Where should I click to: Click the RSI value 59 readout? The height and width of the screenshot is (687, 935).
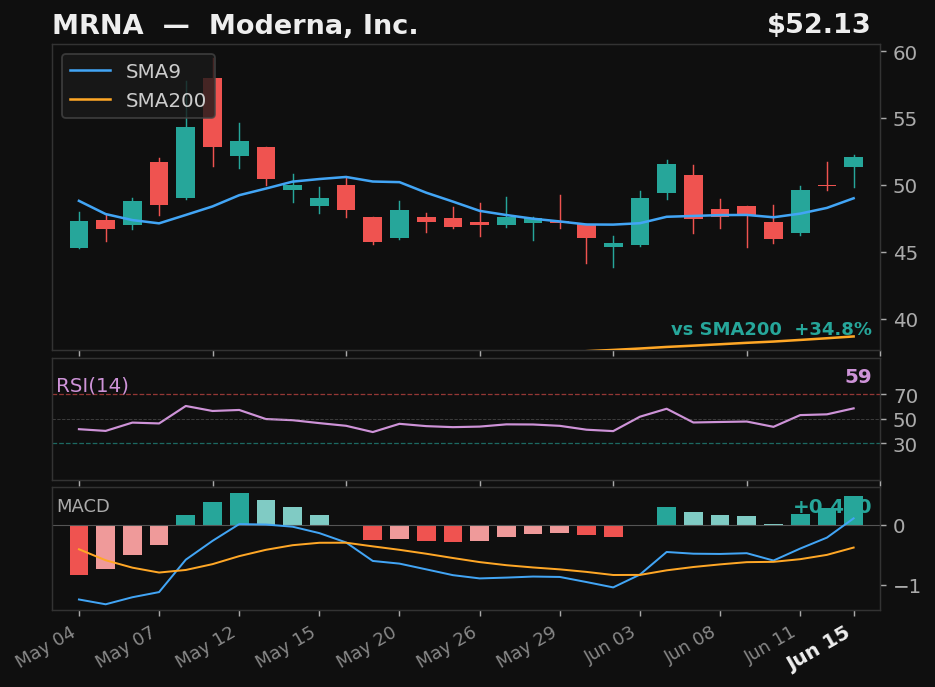858,376
